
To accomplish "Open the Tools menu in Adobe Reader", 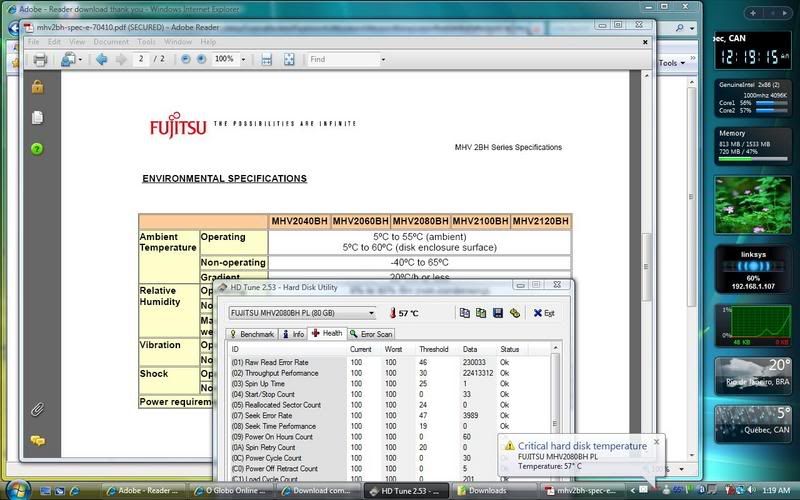I will [146, 42].
